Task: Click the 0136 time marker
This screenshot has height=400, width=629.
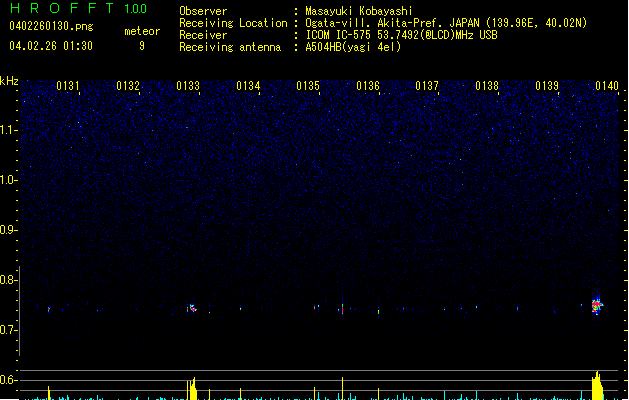Action: (x=368, y=86)
